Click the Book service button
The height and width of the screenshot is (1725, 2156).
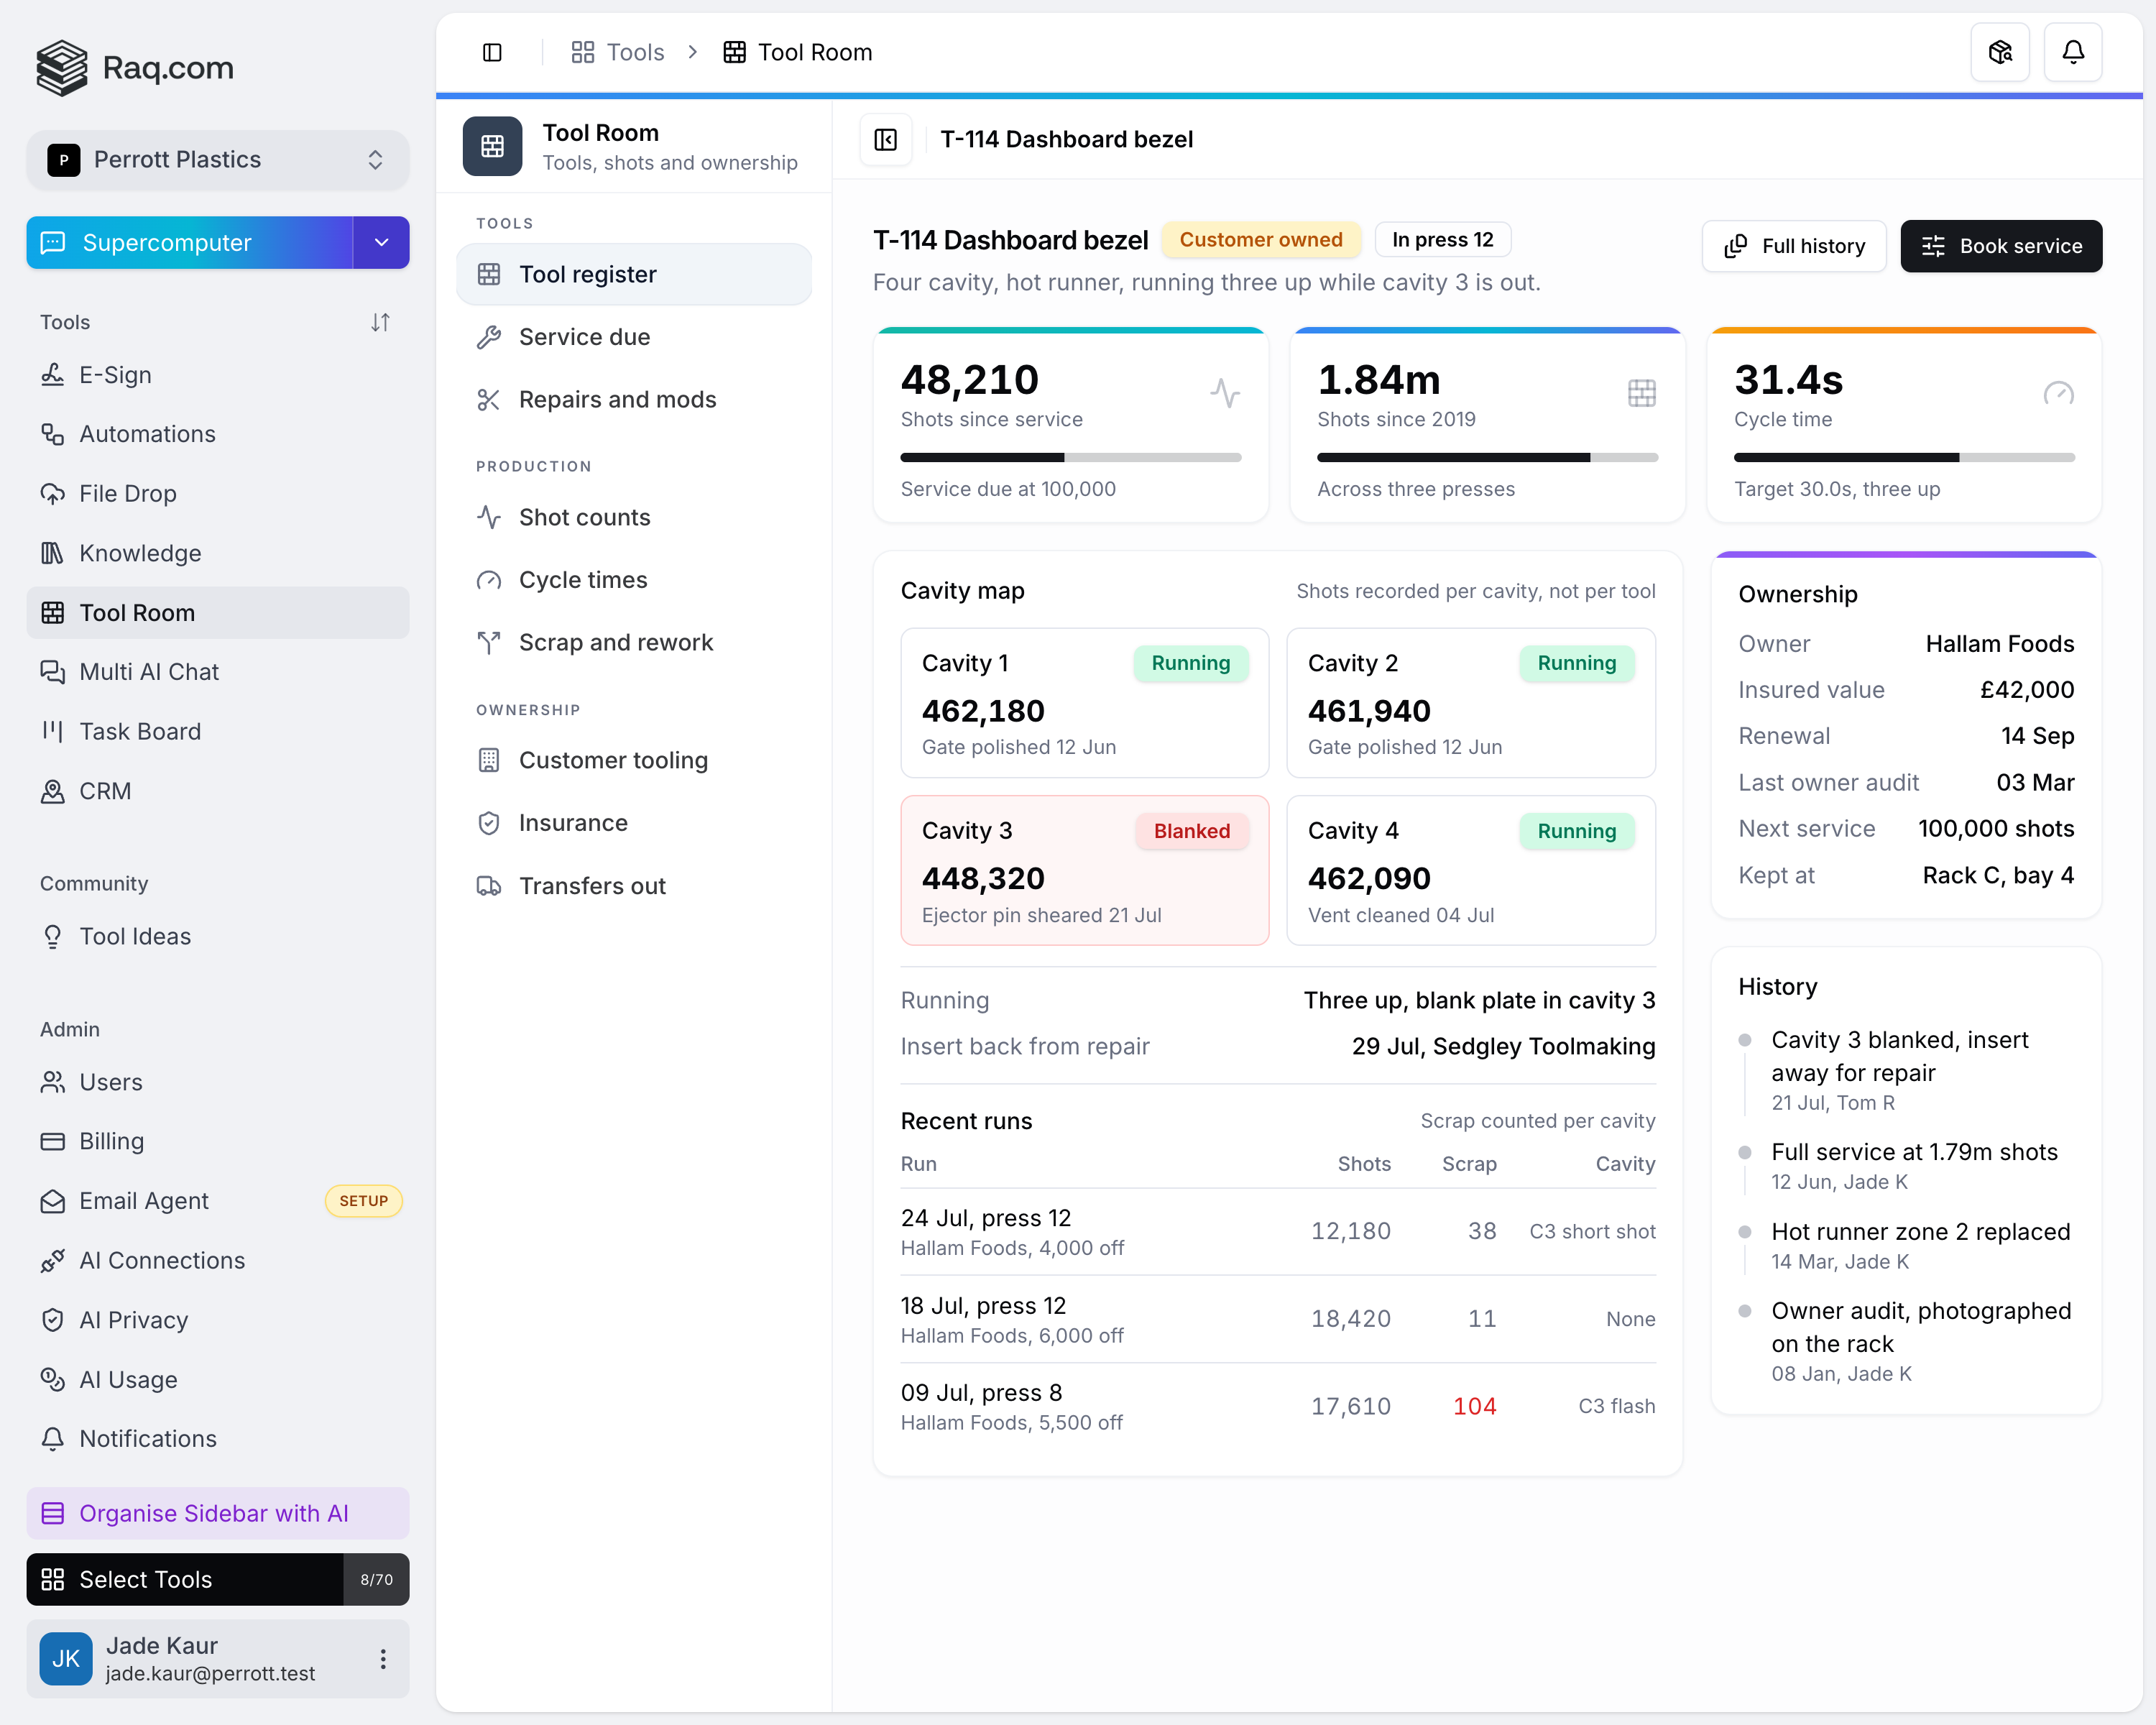pos(2001,246)
